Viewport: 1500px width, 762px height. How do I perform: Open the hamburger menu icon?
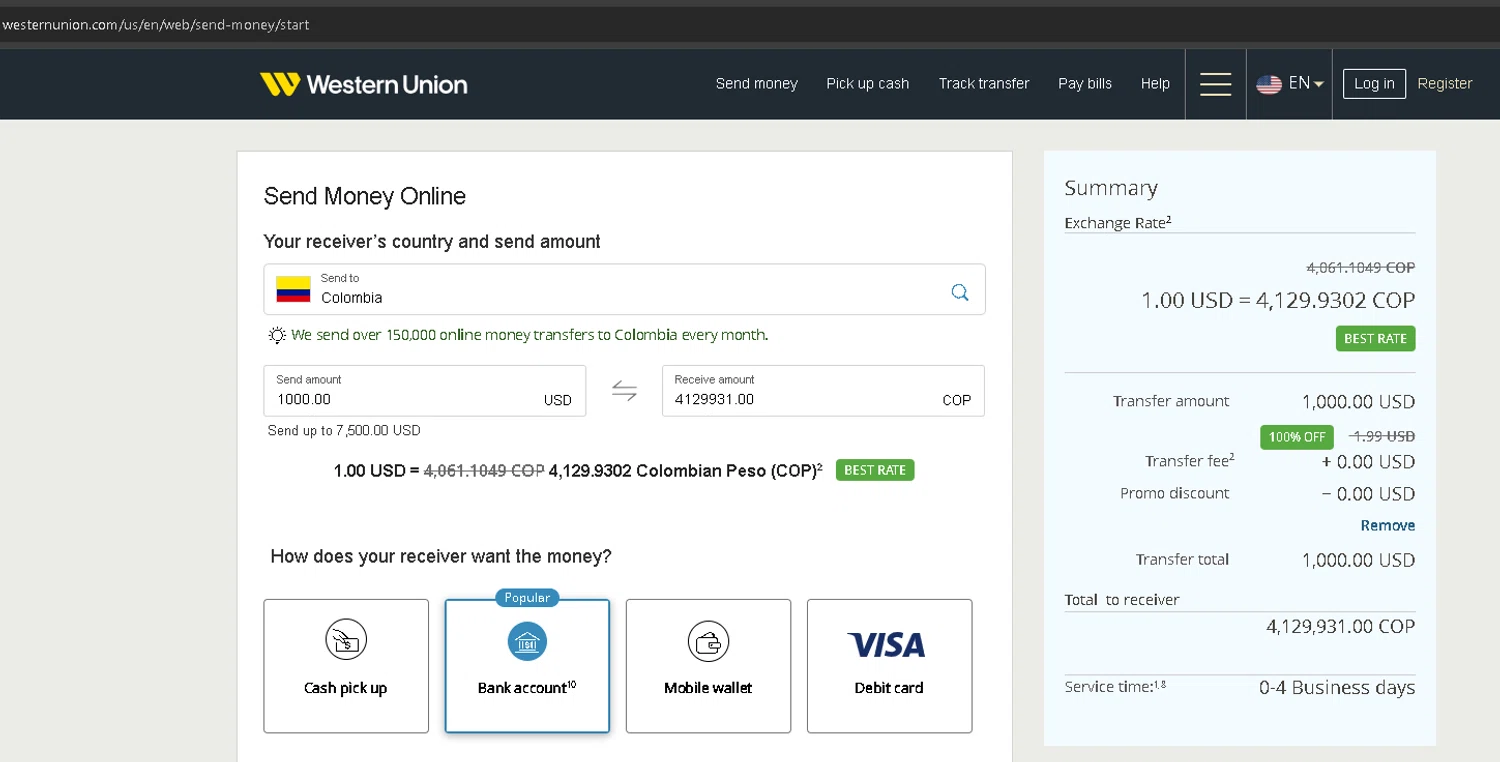point(1215,84)
